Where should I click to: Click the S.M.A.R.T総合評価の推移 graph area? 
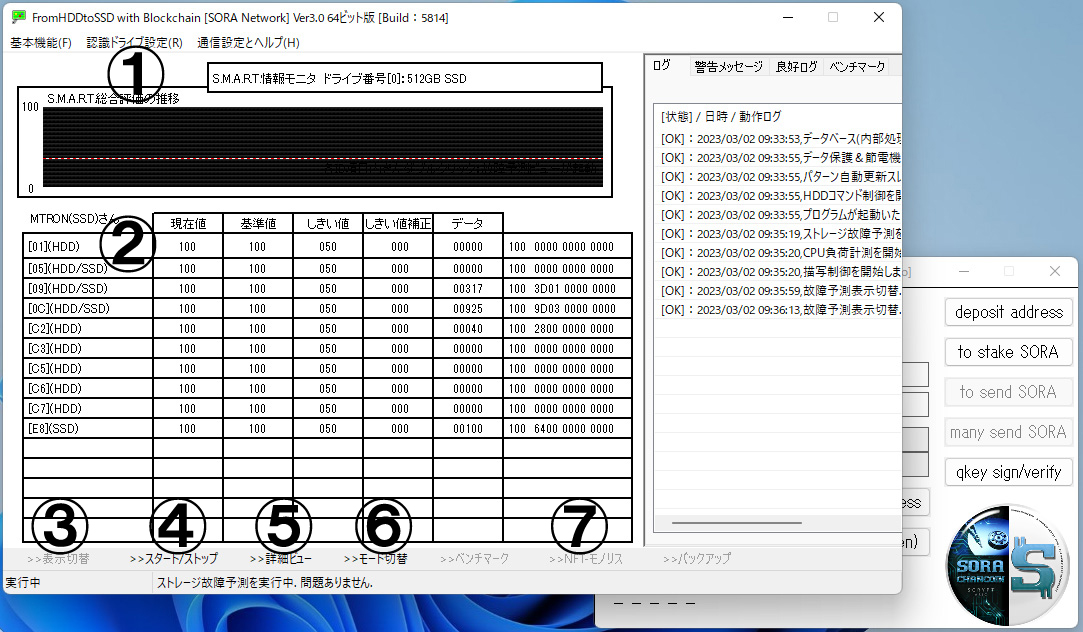pyautogui.click(x=323, y=146)
